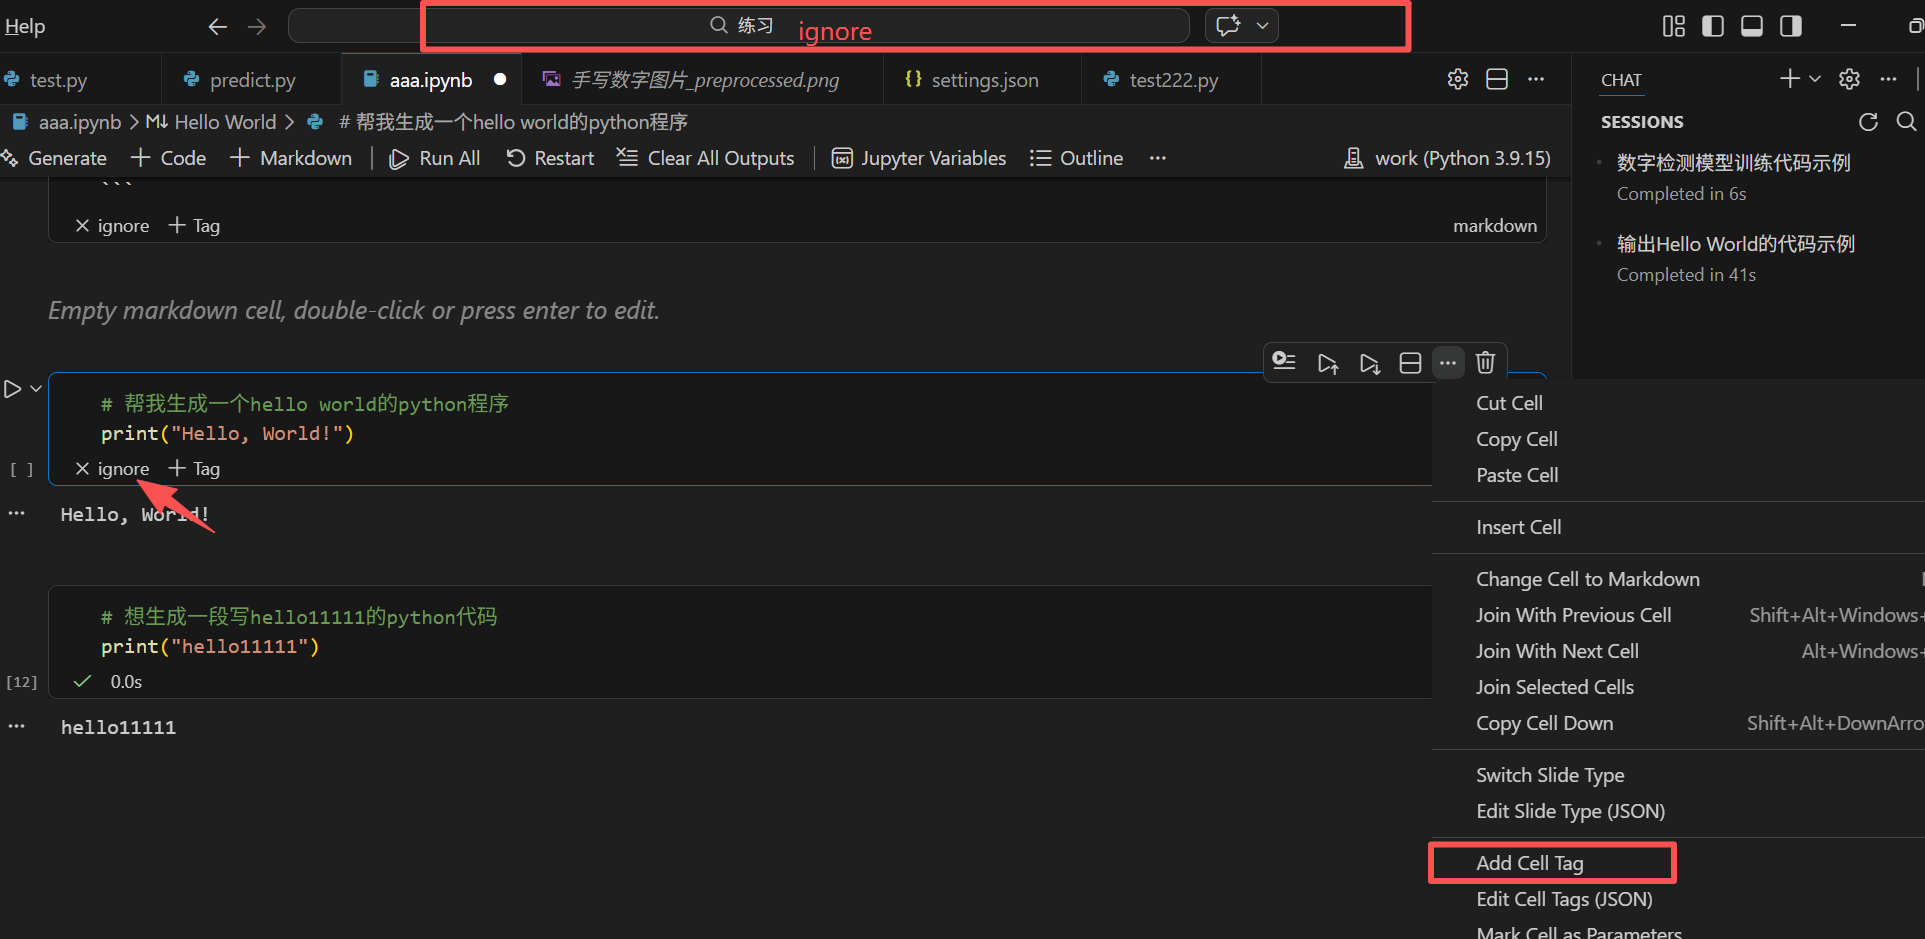Toggle the bottom Panel visibility
The width and height of the screenshot is (1925, 939).
(1752, 26)
